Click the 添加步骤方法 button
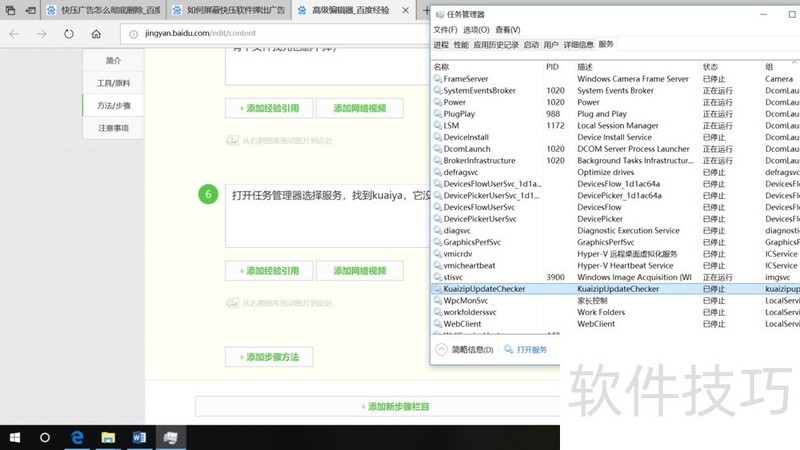 (268, 357)
